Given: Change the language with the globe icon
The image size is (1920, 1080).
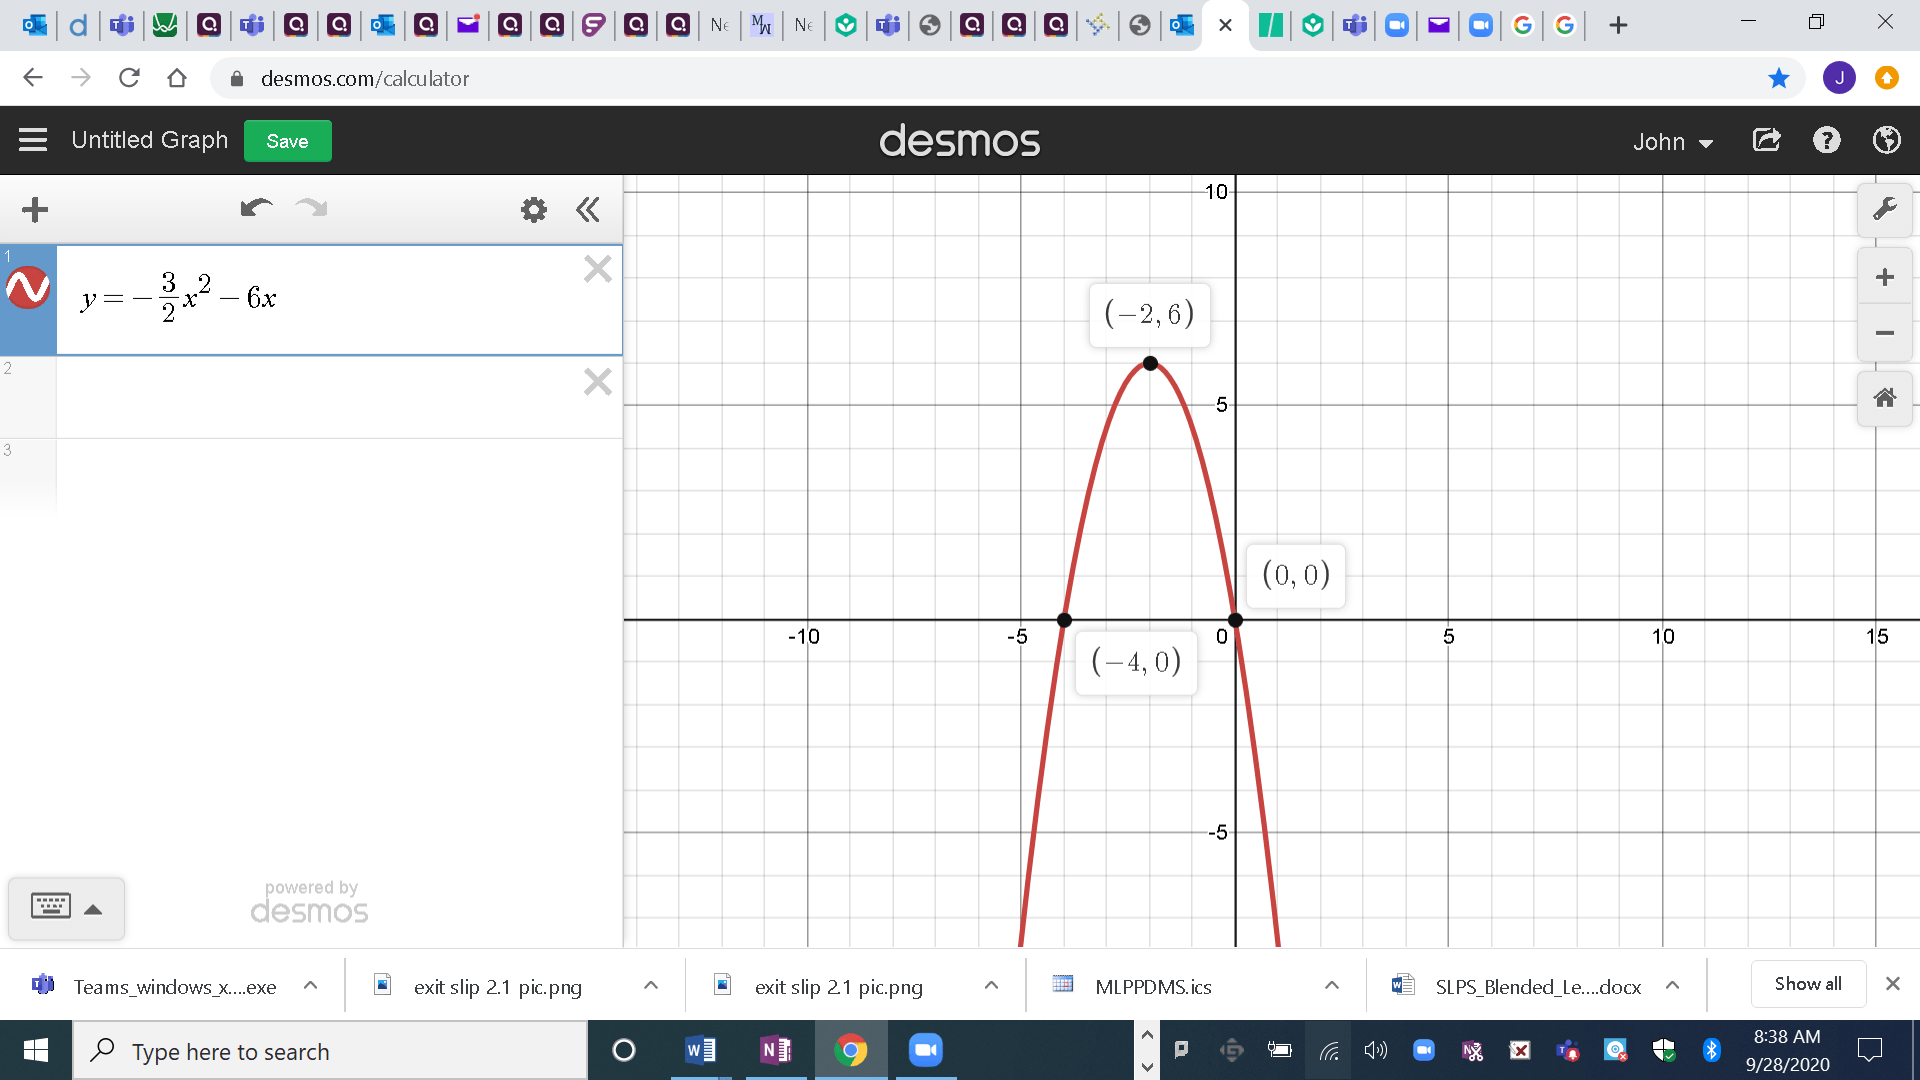Looking at the screenshot, I should coord(1886,140).
